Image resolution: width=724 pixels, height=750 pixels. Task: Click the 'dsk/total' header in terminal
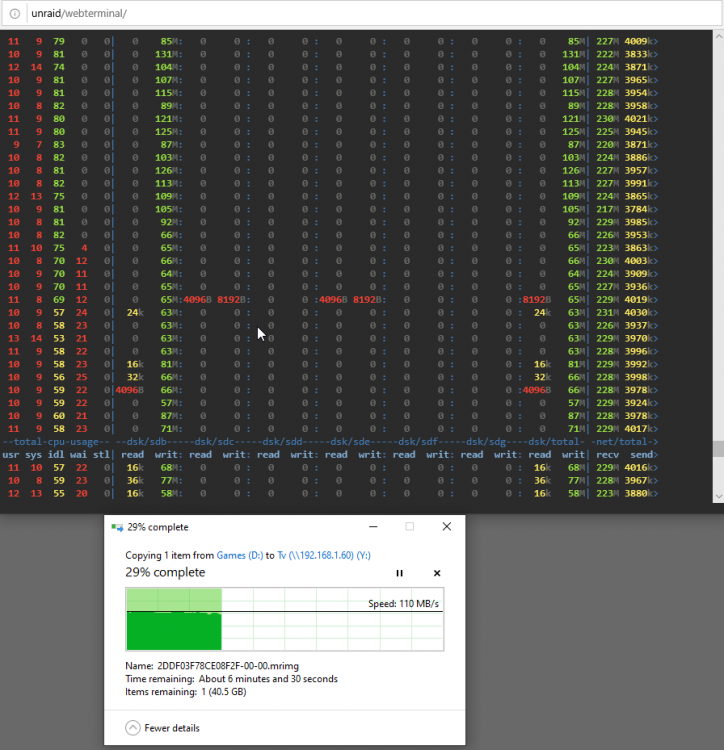(554, 442)
